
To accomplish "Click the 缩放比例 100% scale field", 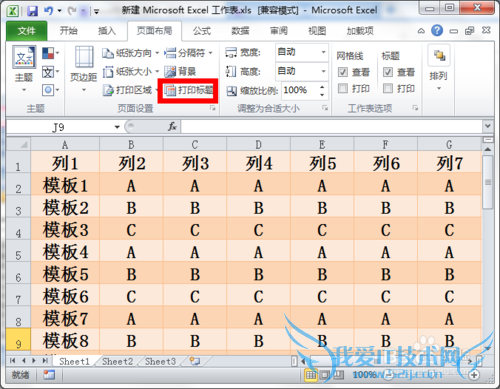I will tap(299, 90).
